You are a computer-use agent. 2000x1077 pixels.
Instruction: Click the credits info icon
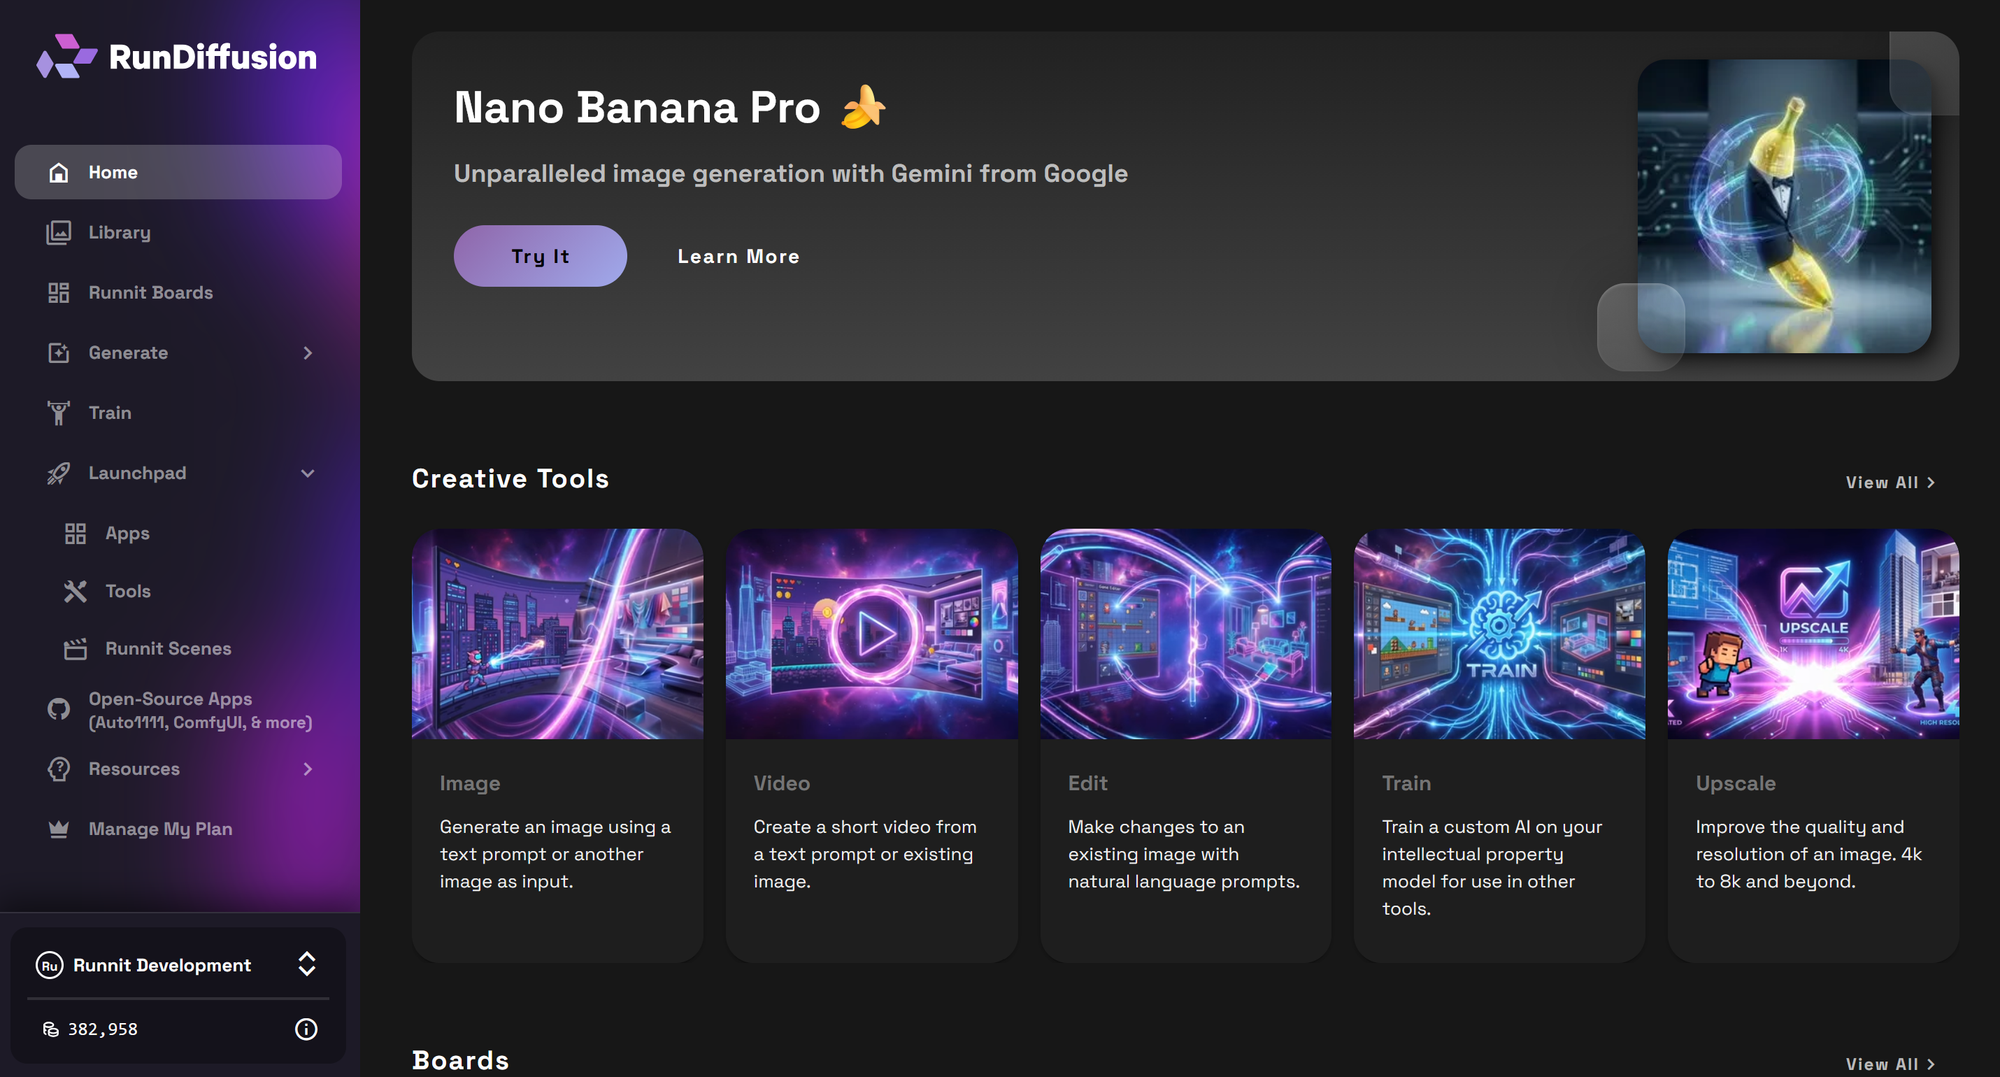click(306, 1030)
